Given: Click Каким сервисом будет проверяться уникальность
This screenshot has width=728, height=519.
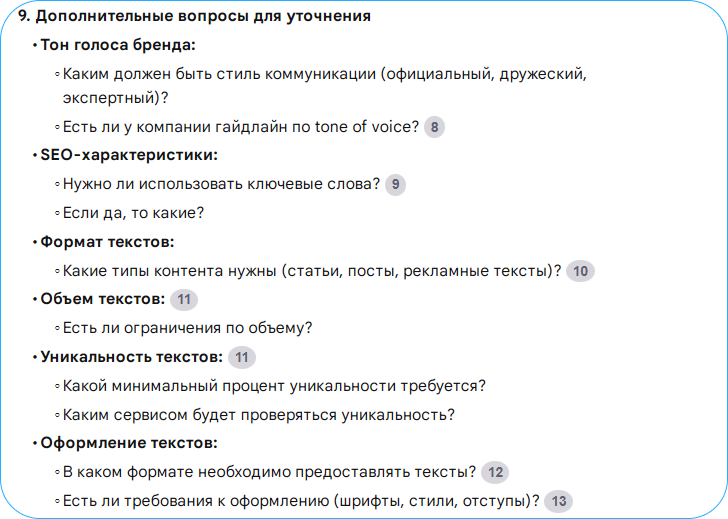Looking at the screenshot, I should (x=259, y=415).
